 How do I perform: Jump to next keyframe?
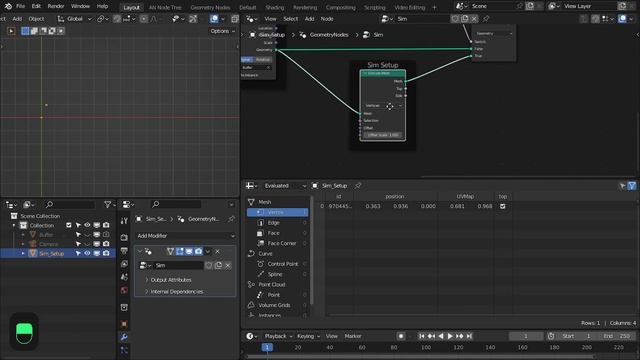(x=460, y=336)
